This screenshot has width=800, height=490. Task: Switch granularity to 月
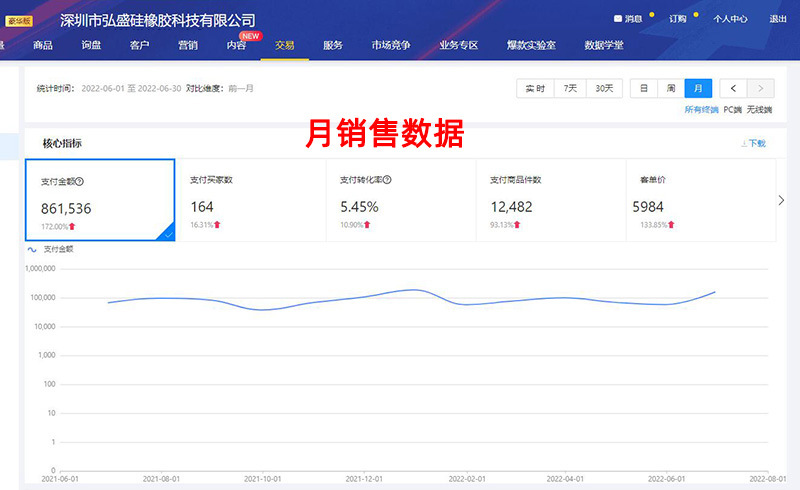click(698, 88)
